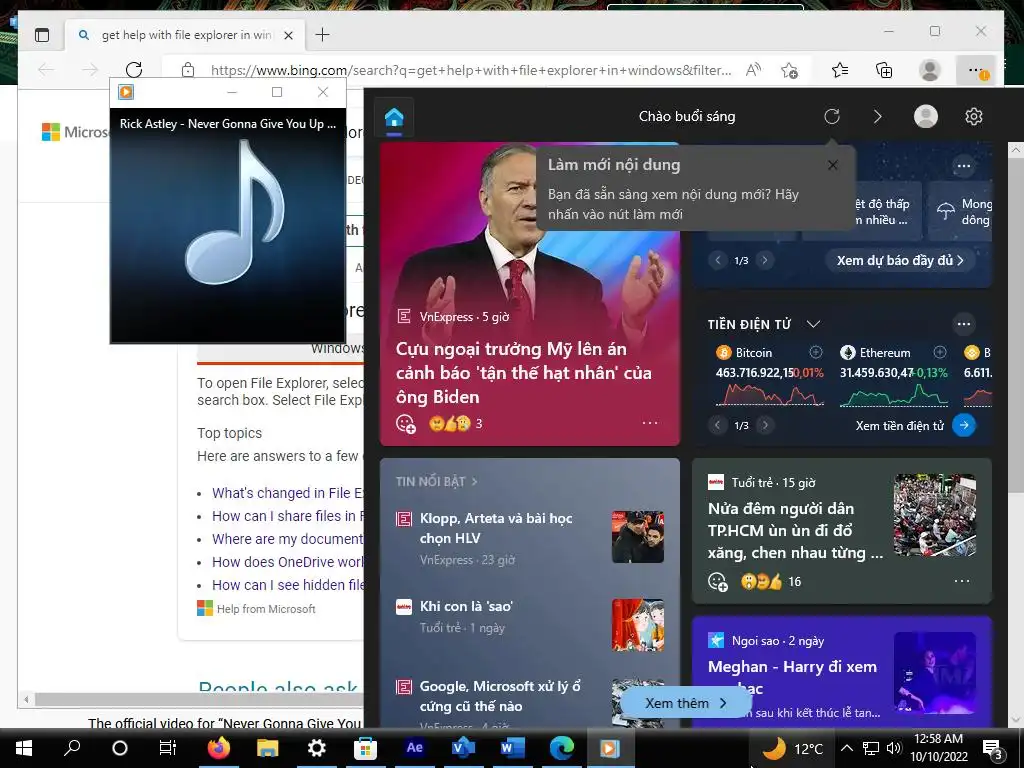Go to previous weather card page
This screenshot has height=768, width=1024.
click(717, 260)
